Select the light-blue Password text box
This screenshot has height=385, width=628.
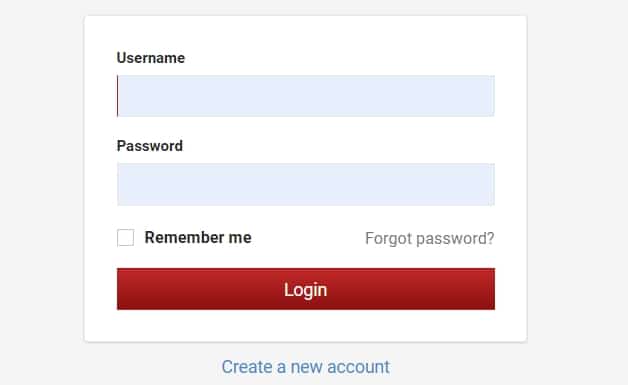click(306, 184)
